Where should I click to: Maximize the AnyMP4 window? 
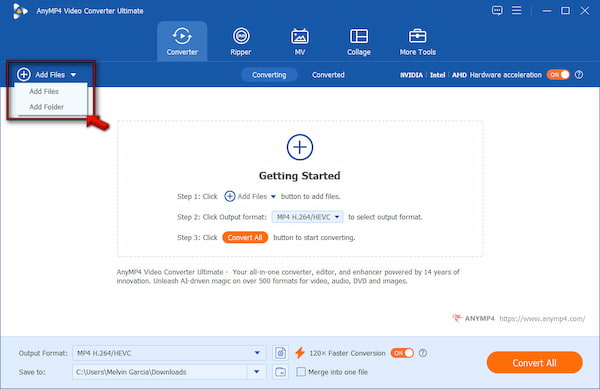pos(565,11)
